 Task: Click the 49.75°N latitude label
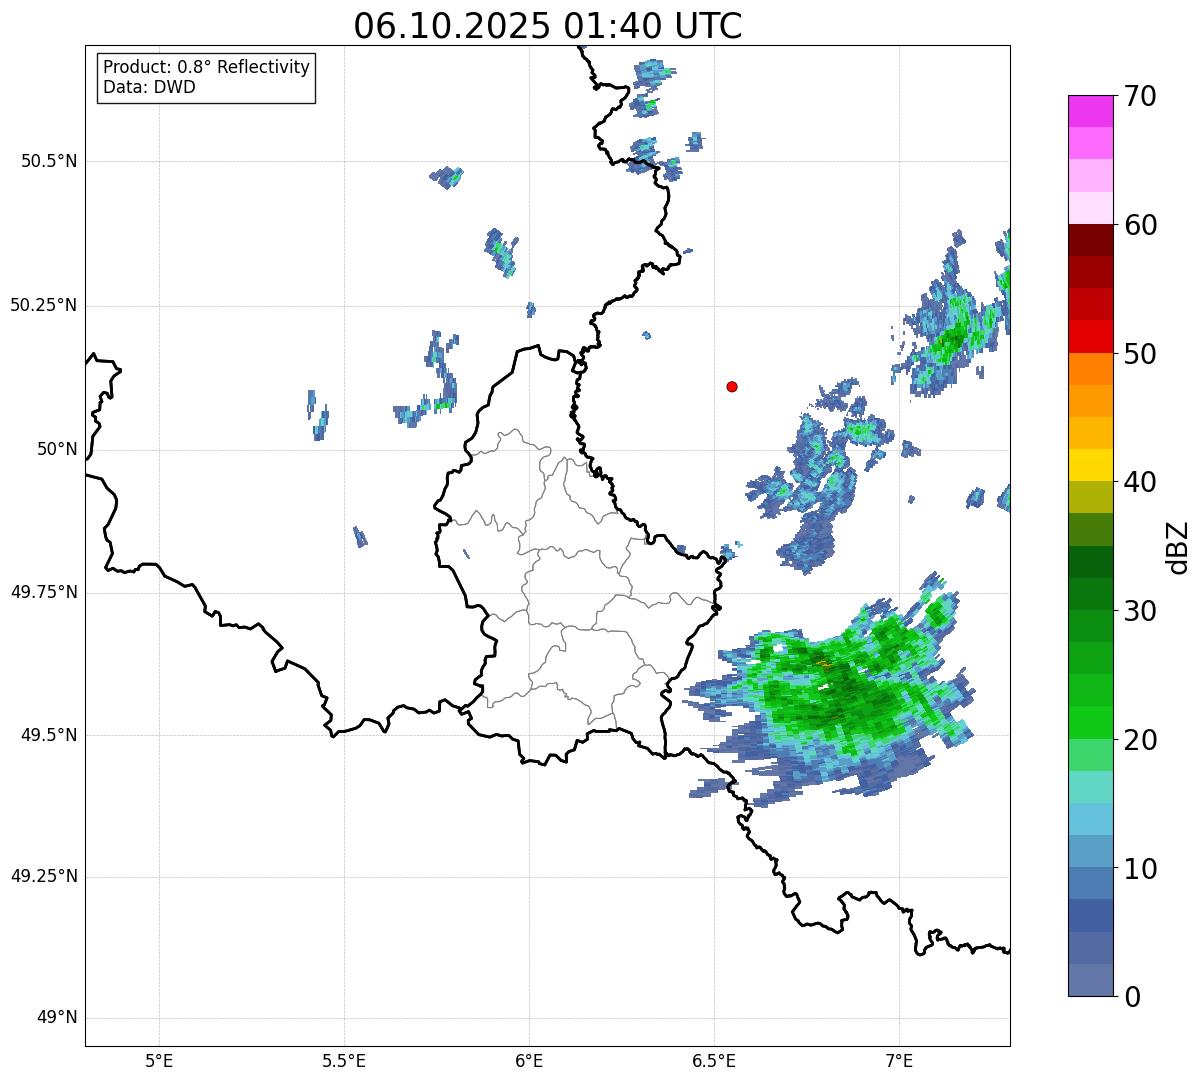pos(44,592)
